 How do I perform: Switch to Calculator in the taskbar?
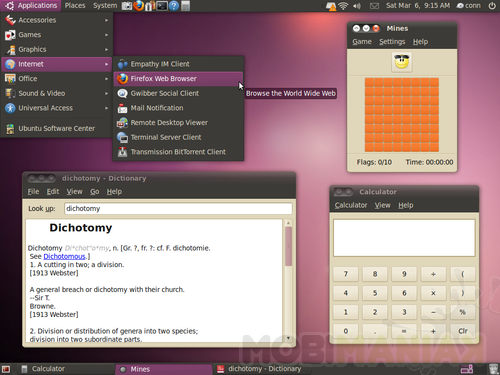[65, 369]
